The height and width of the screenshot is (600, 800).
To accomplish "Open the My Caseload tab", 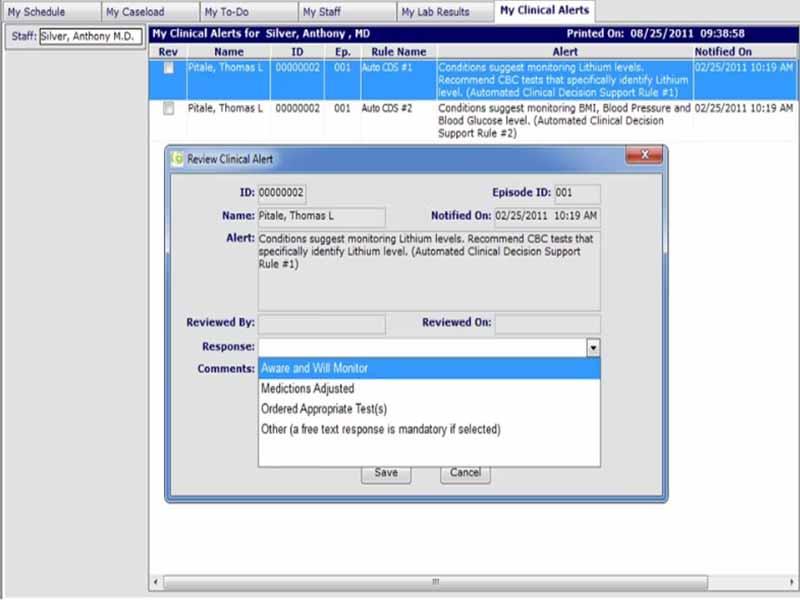I will [x=150, y=11].
